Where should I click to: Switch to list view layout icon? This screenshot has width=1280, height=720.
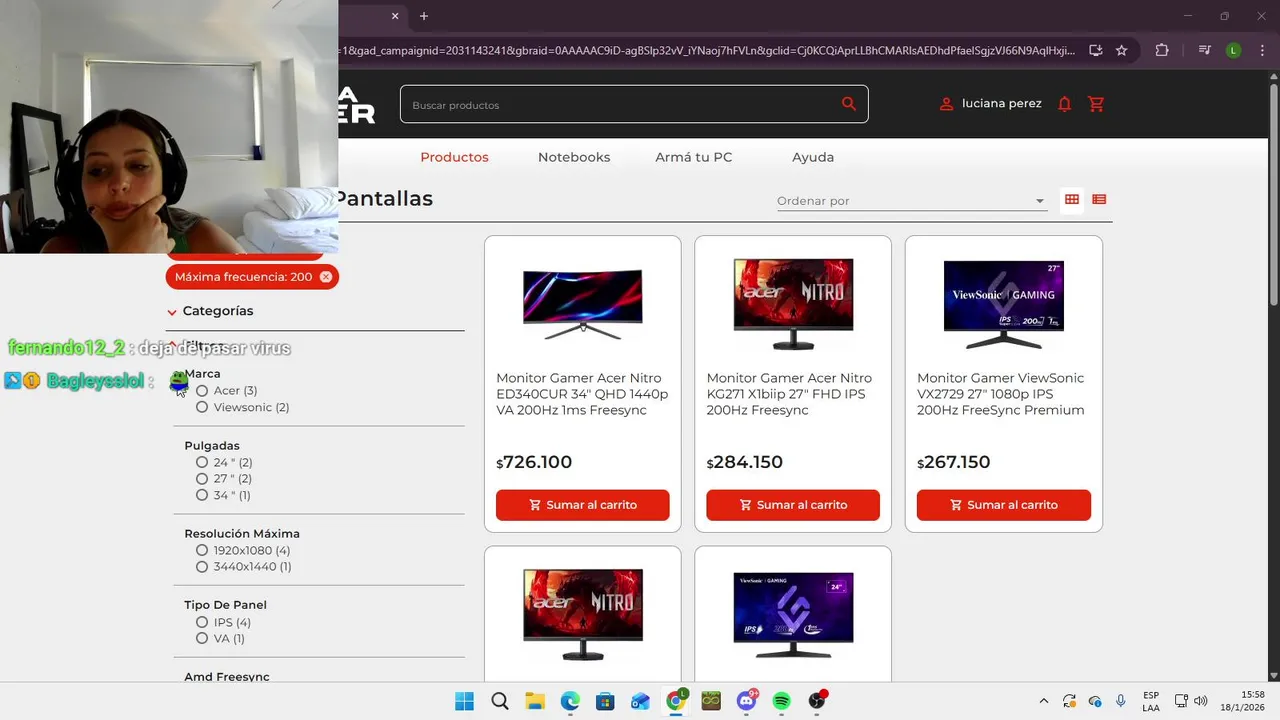[1099, 199]
